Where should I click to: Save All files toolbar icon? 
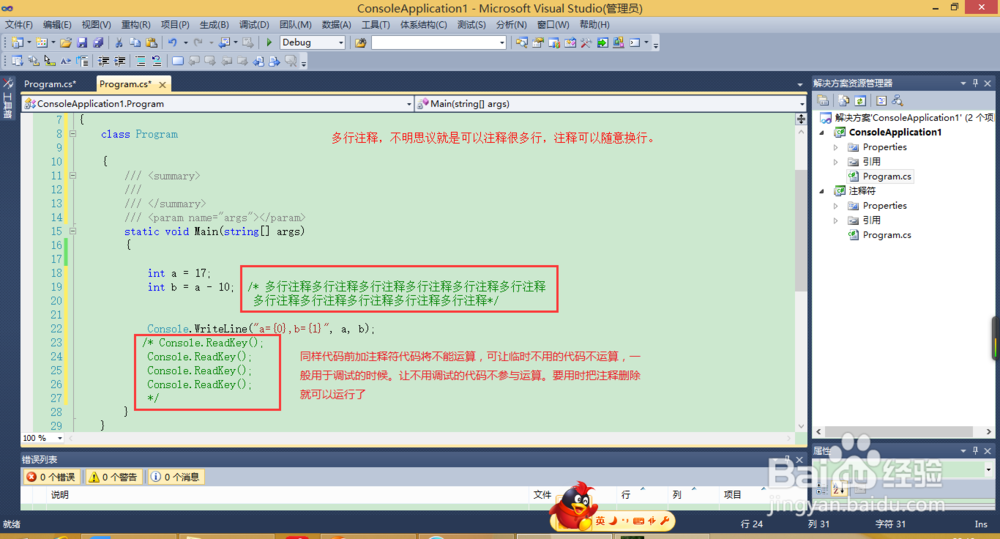click(98, 43)
